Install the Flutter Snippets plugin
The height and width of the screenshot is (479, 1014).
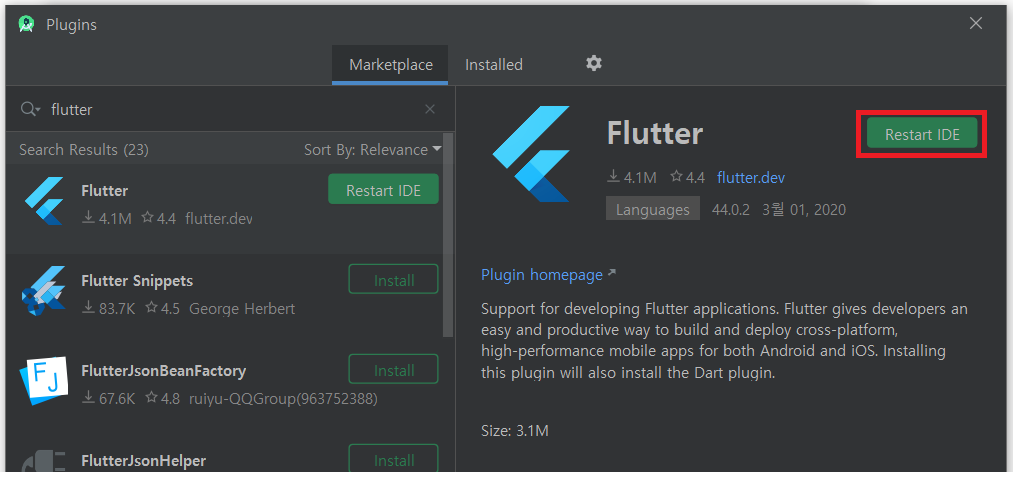pyautogui.click(x=394, y=281)
